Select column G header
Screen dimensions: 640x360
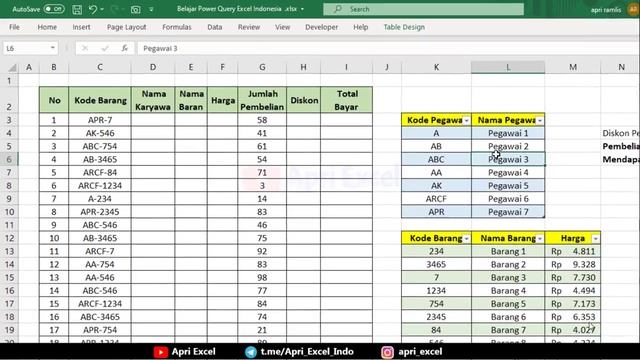pyautogui.click(x=262, y=67)
